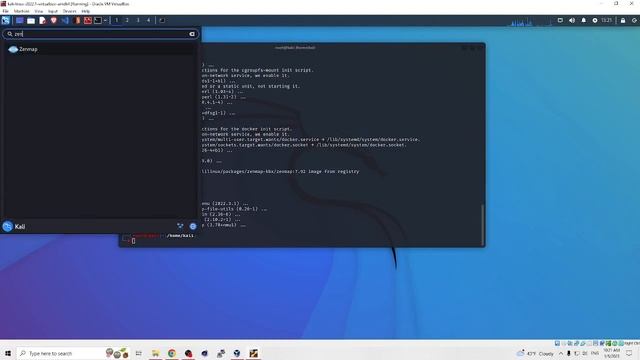
Task: Open the Windows Start button
Action: 7,353
